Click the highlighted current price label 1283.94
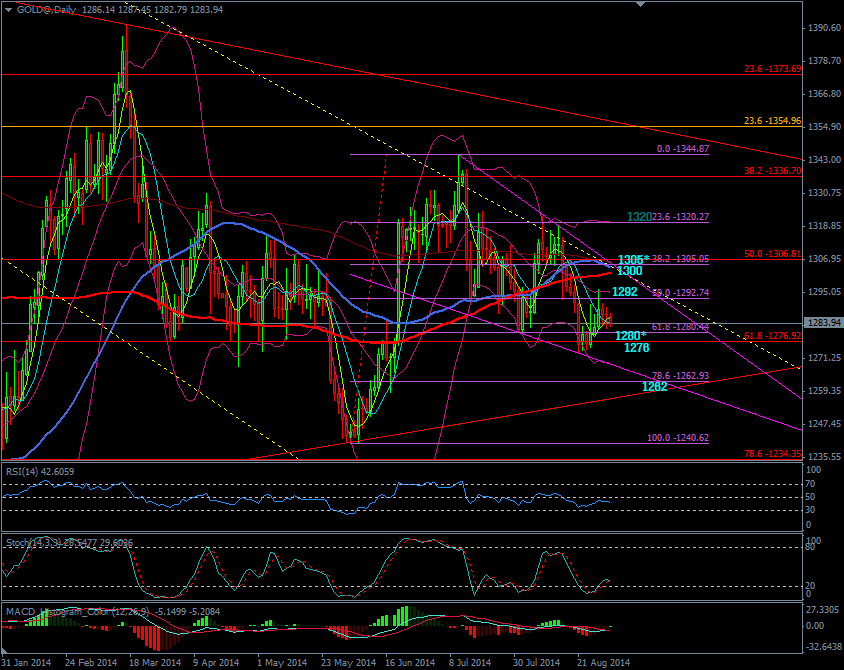 [823, 323]
